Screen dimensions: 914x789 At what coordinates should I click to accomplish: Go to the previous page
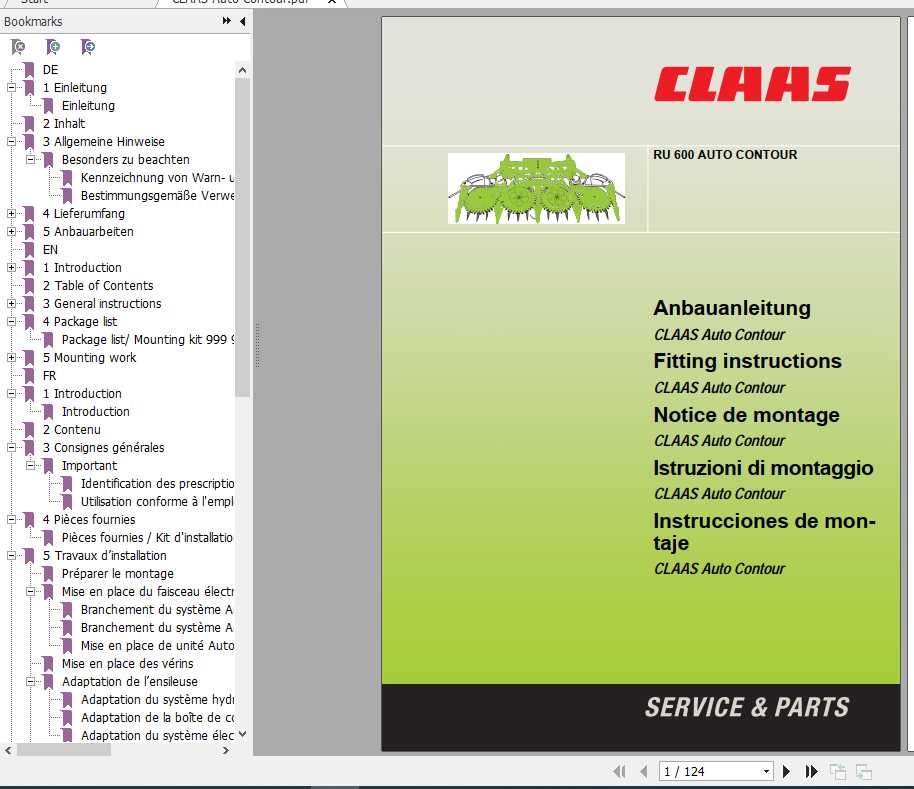pyautogui.click(x=644, y=771)
